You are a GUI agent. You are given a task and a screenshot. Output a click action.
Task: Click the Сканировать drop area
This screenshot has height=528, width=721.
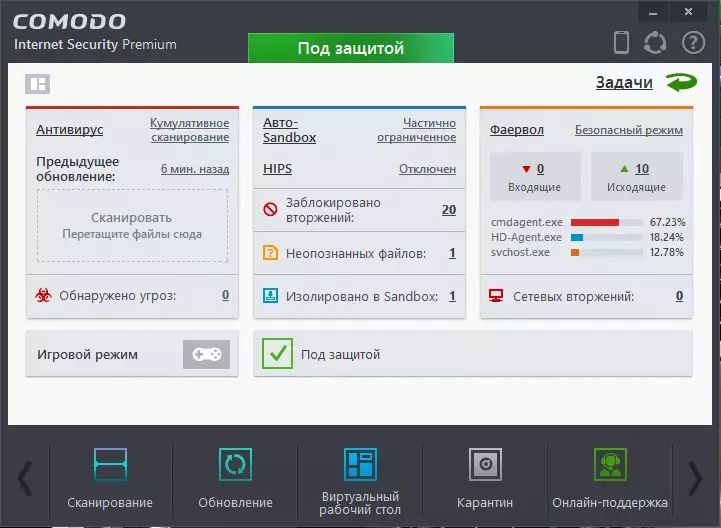(x=132, y=225)
